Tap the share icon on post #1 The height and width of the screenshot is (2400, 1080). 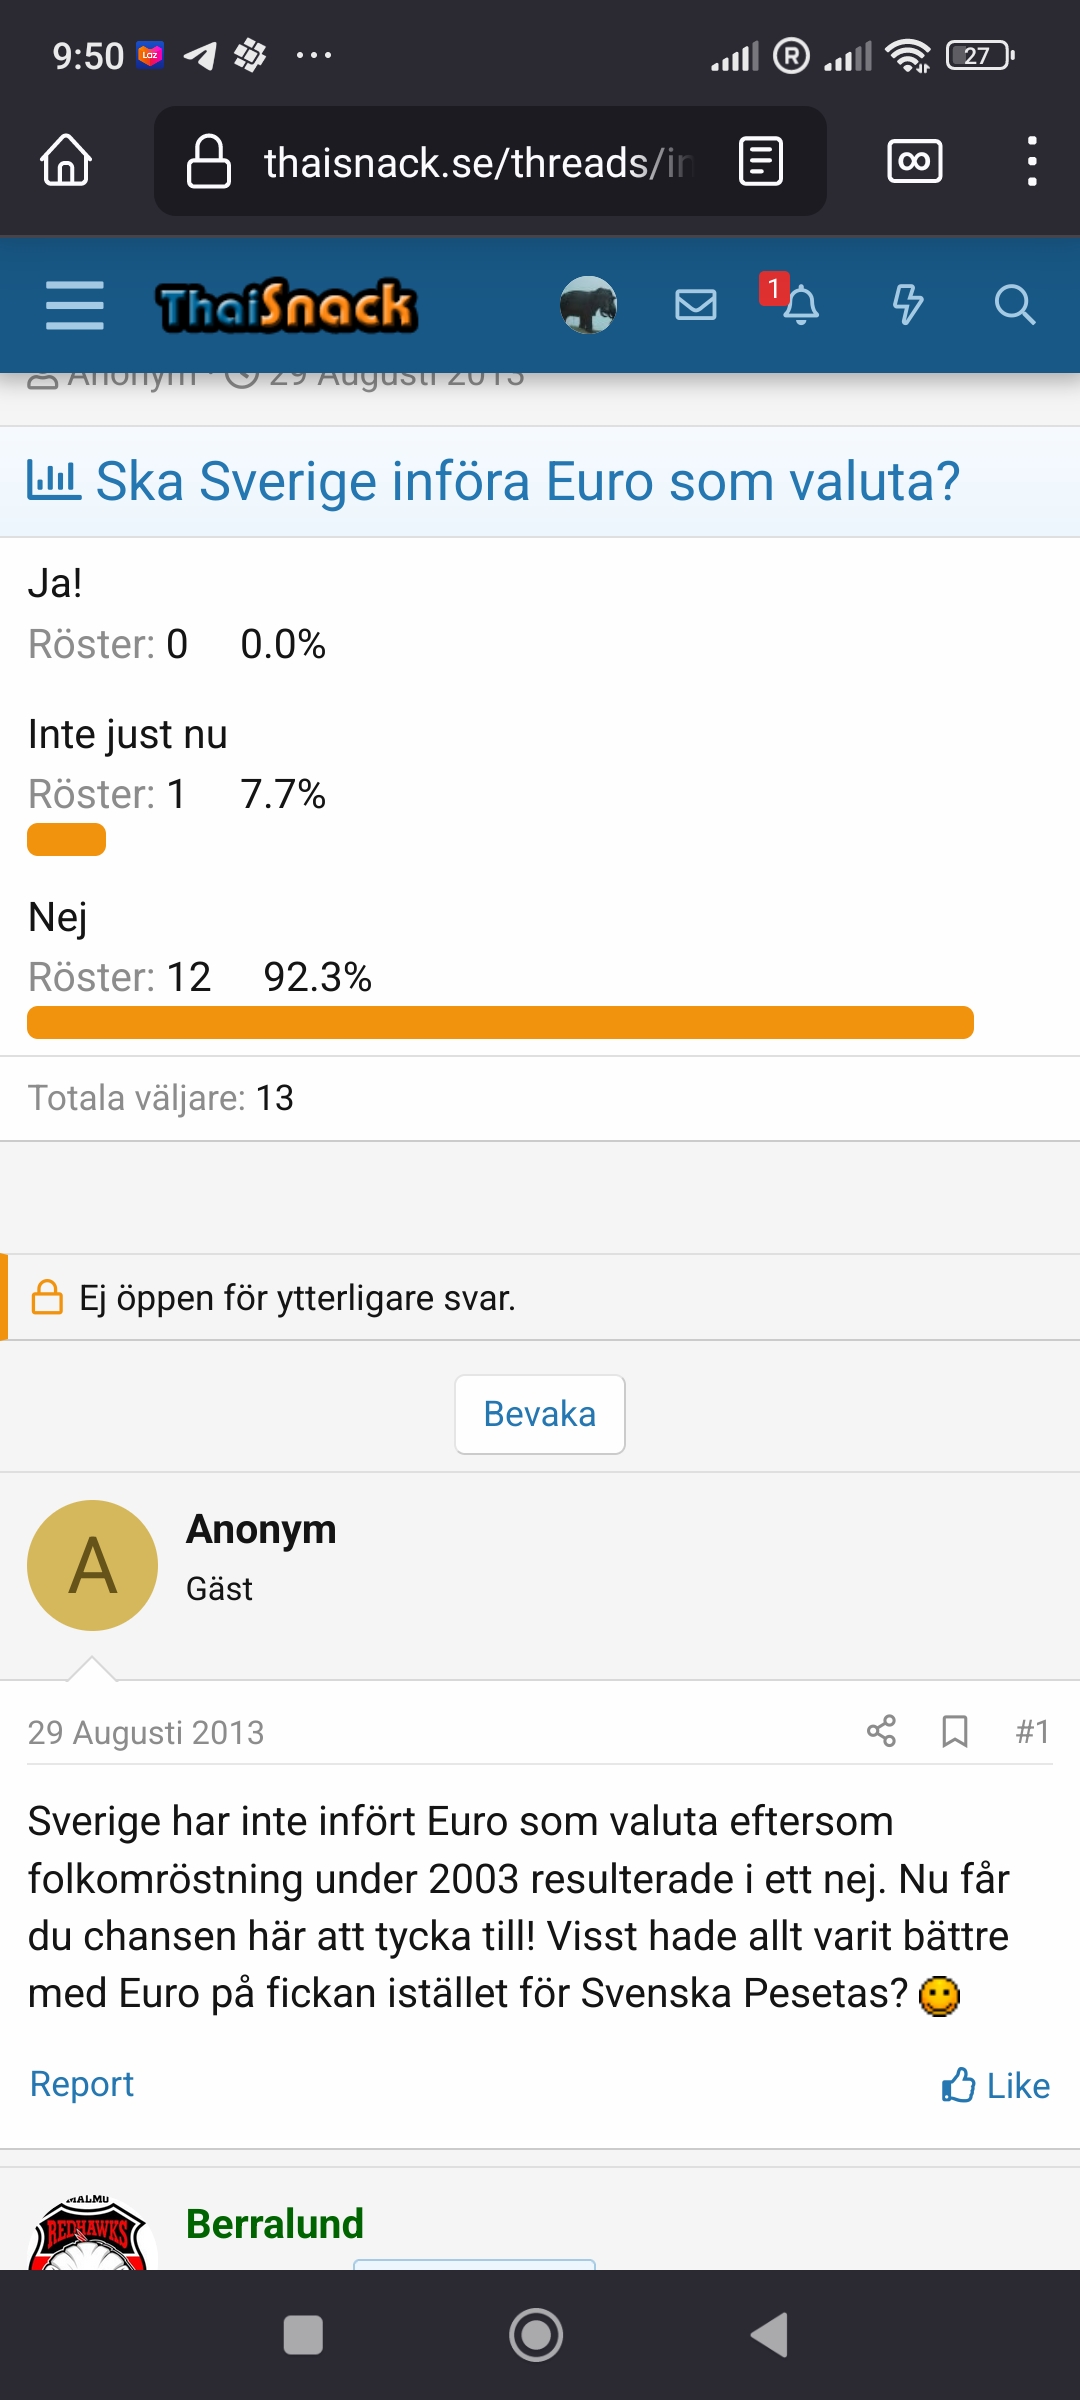pyautogui.click(x=881, y=1731)
